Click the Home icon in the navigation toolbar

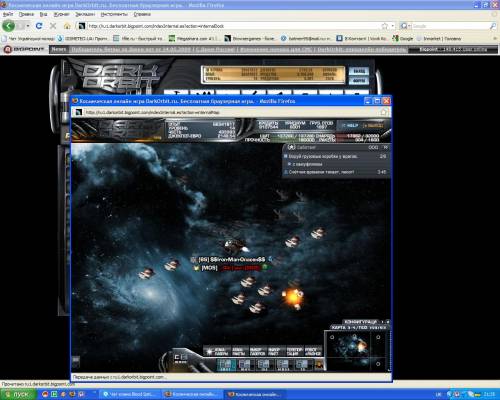(x=67, y=26)
